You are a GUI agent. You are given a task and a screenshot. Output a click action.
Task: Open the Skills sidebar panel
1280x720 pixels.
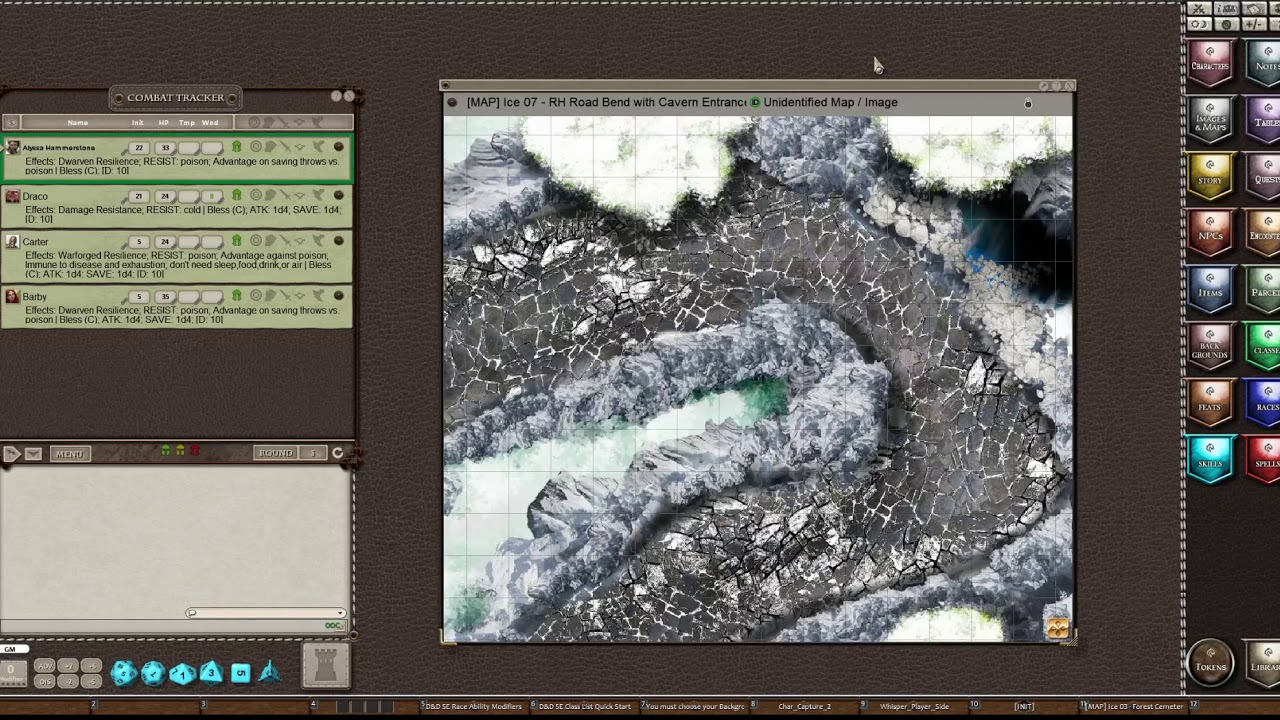(x=1210, y=457)
